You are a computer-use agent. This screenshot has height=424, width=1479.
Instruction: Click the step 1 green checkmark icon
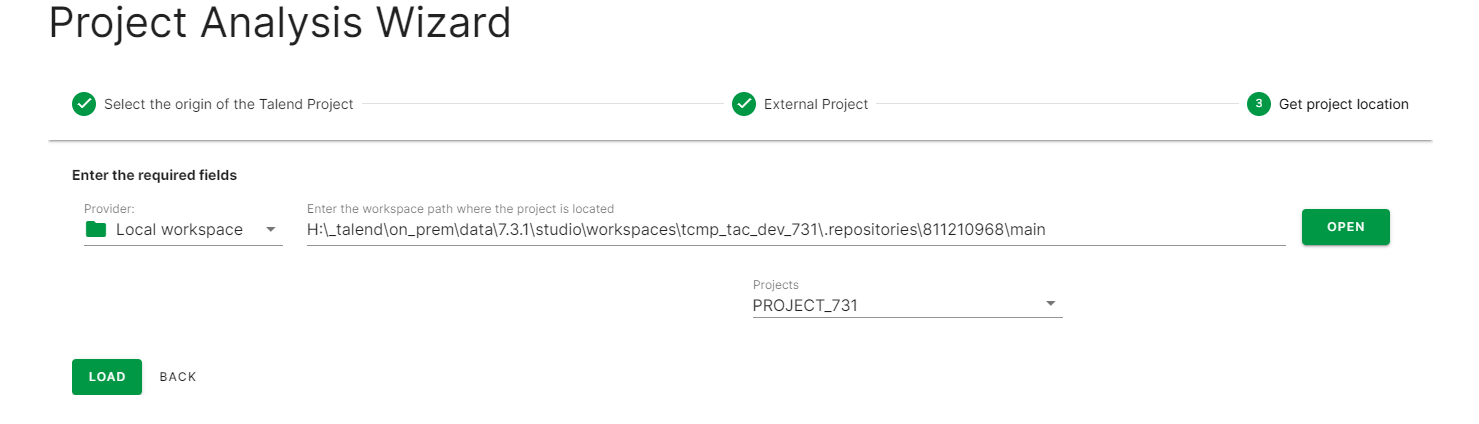pos(84,104)
